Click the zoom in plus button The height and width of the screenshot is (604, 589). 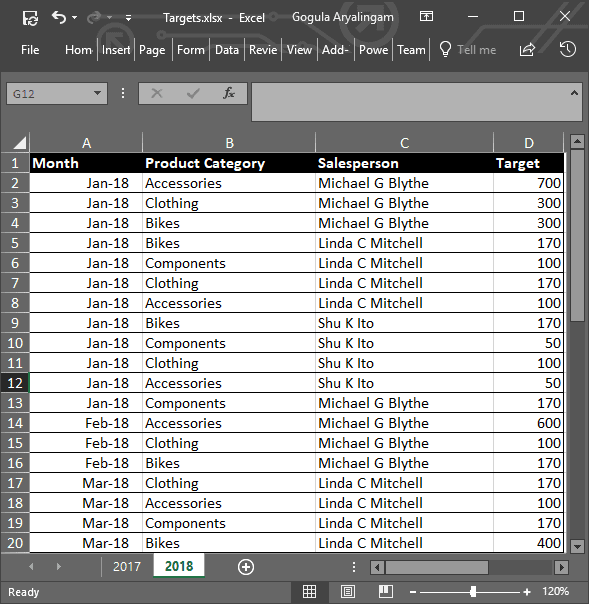pos(527,592)
